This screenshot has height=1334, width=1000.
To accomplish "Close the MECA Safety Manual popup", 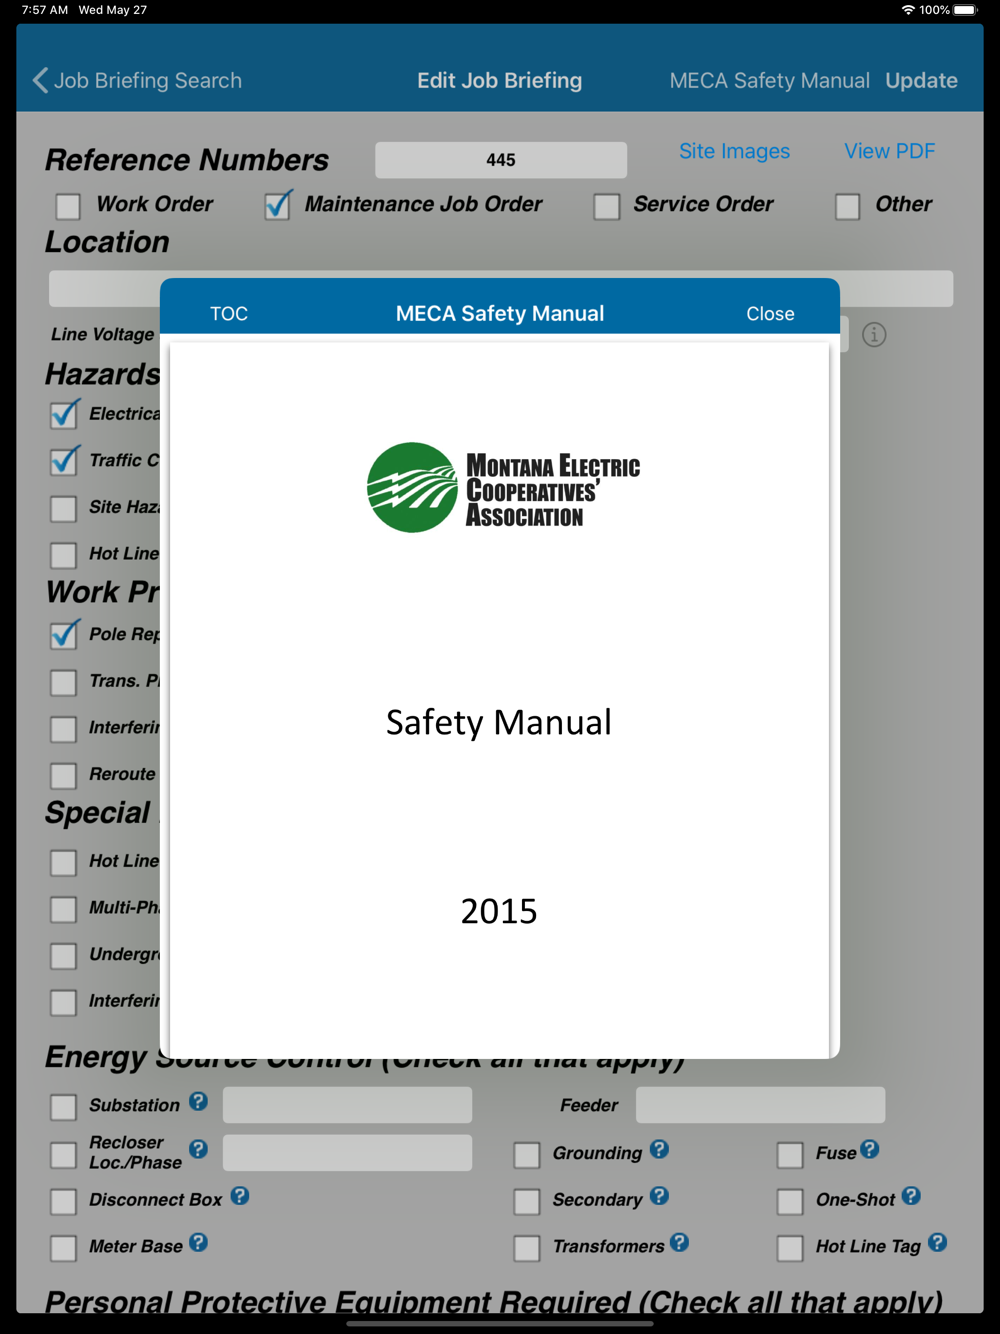I will click(770, 313).
